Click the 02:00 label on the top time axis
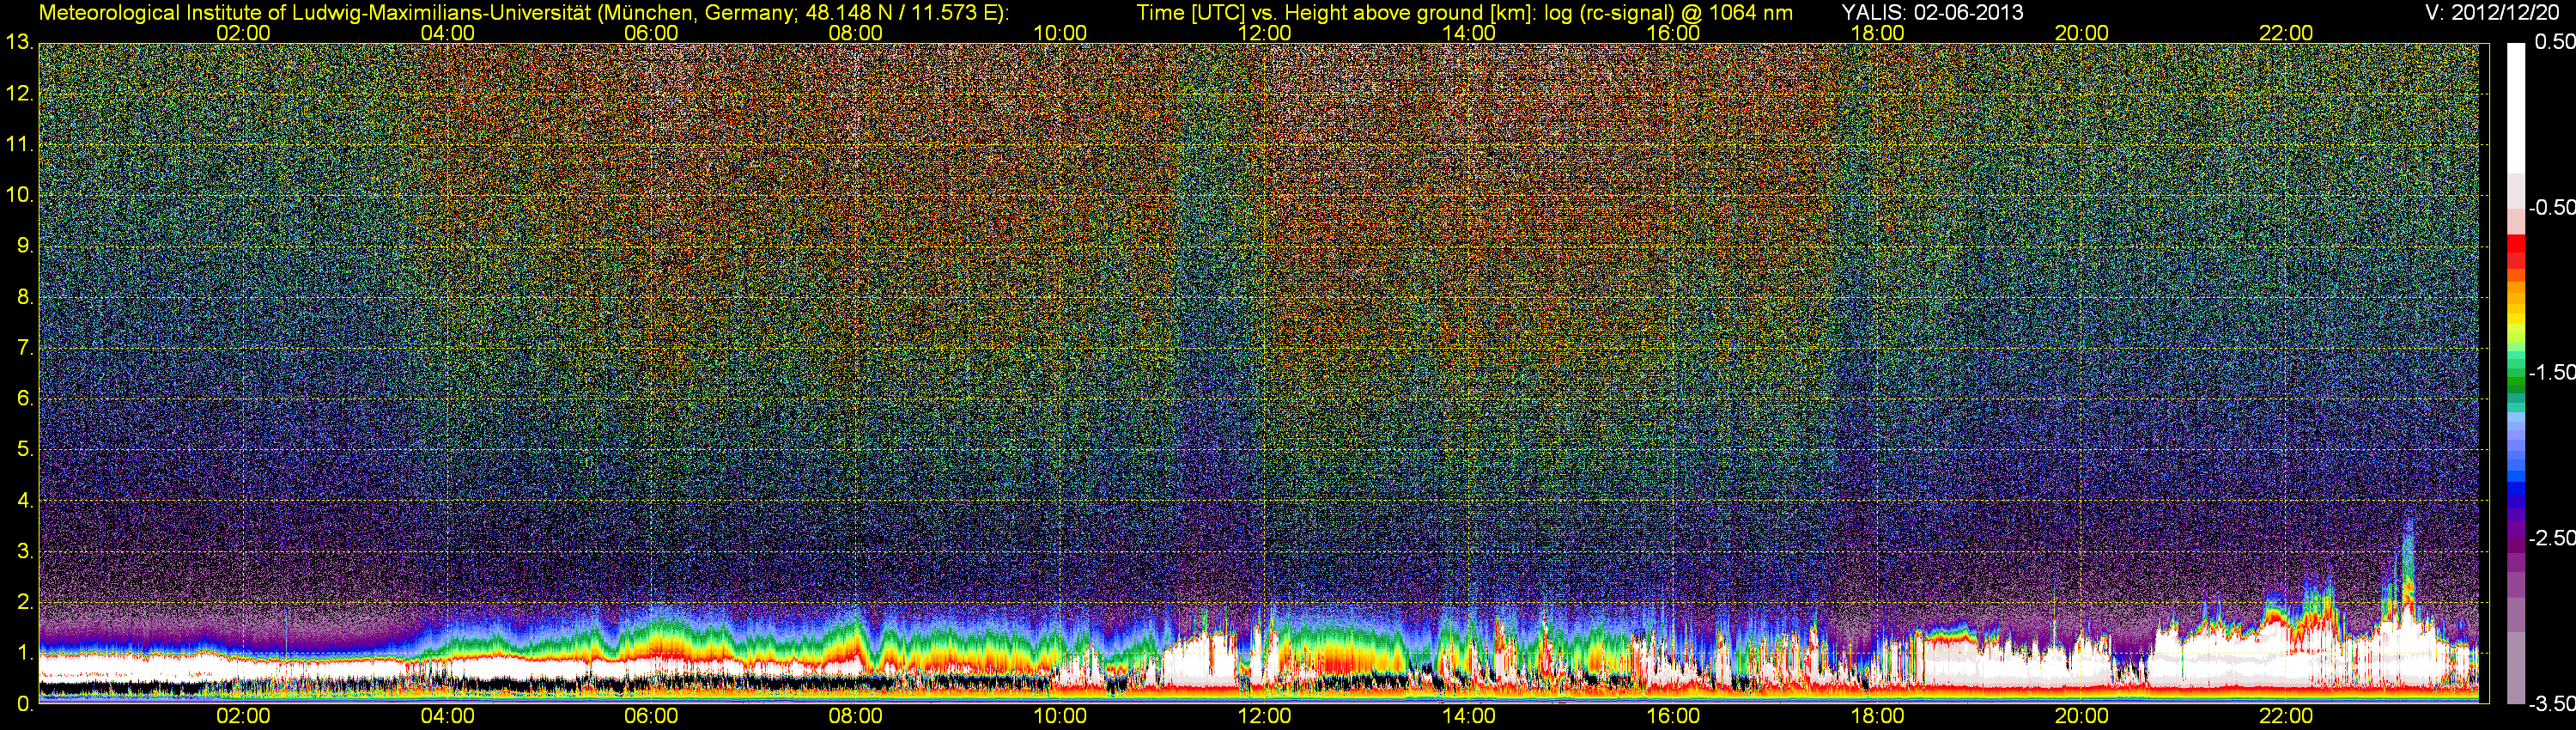2576x730 pixels. (243, 33)
